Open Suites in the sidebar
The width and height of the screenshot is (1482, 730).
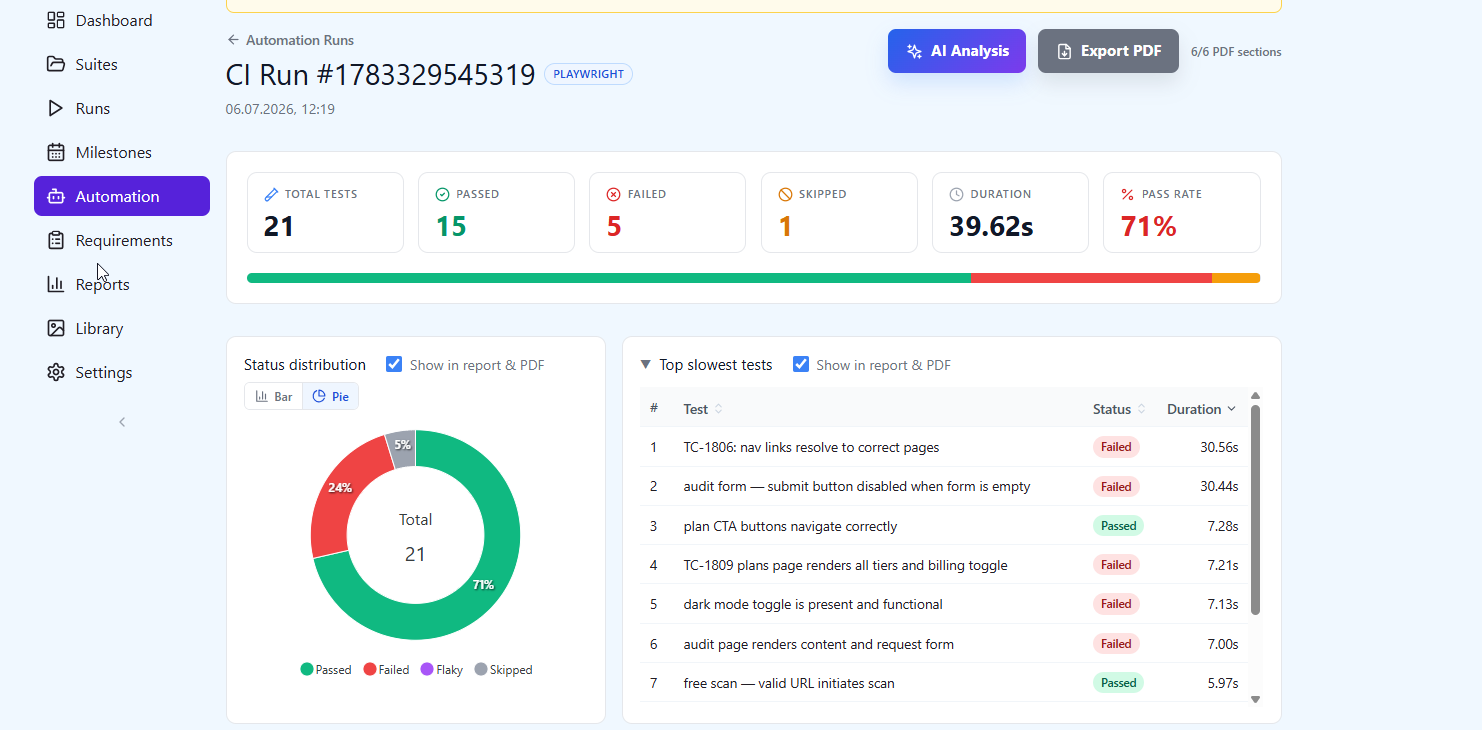tap(122, 64)
